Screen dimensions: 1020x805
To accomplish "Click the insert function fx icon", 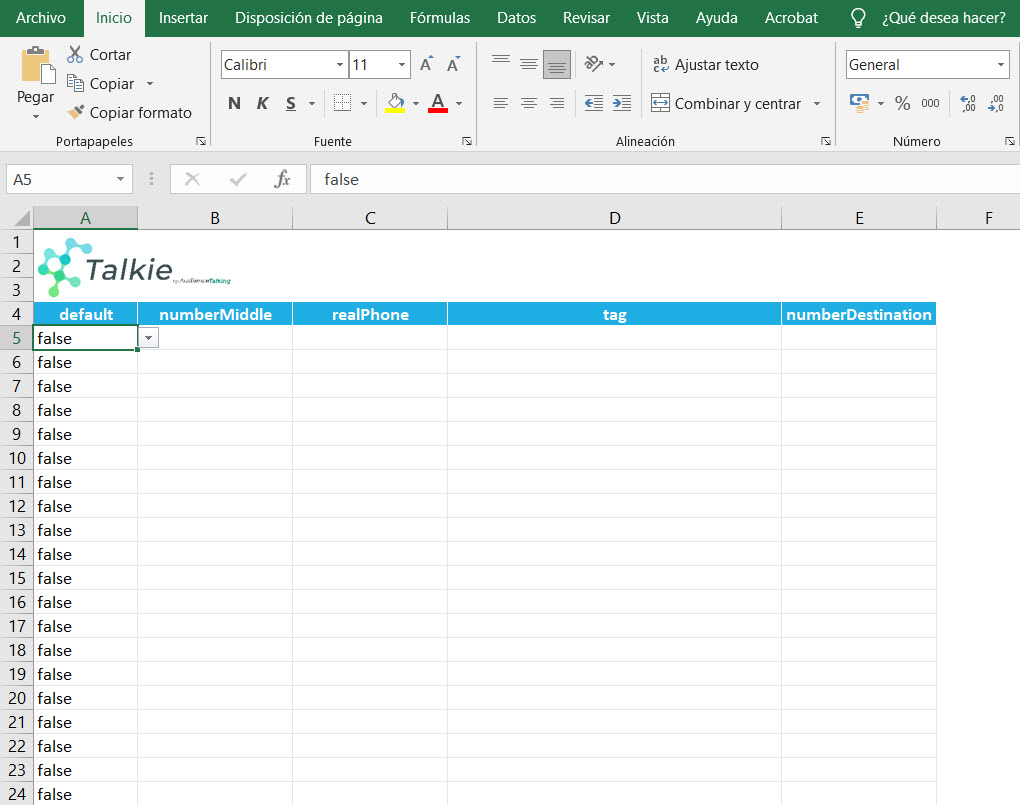I will (x=282, y=179).
